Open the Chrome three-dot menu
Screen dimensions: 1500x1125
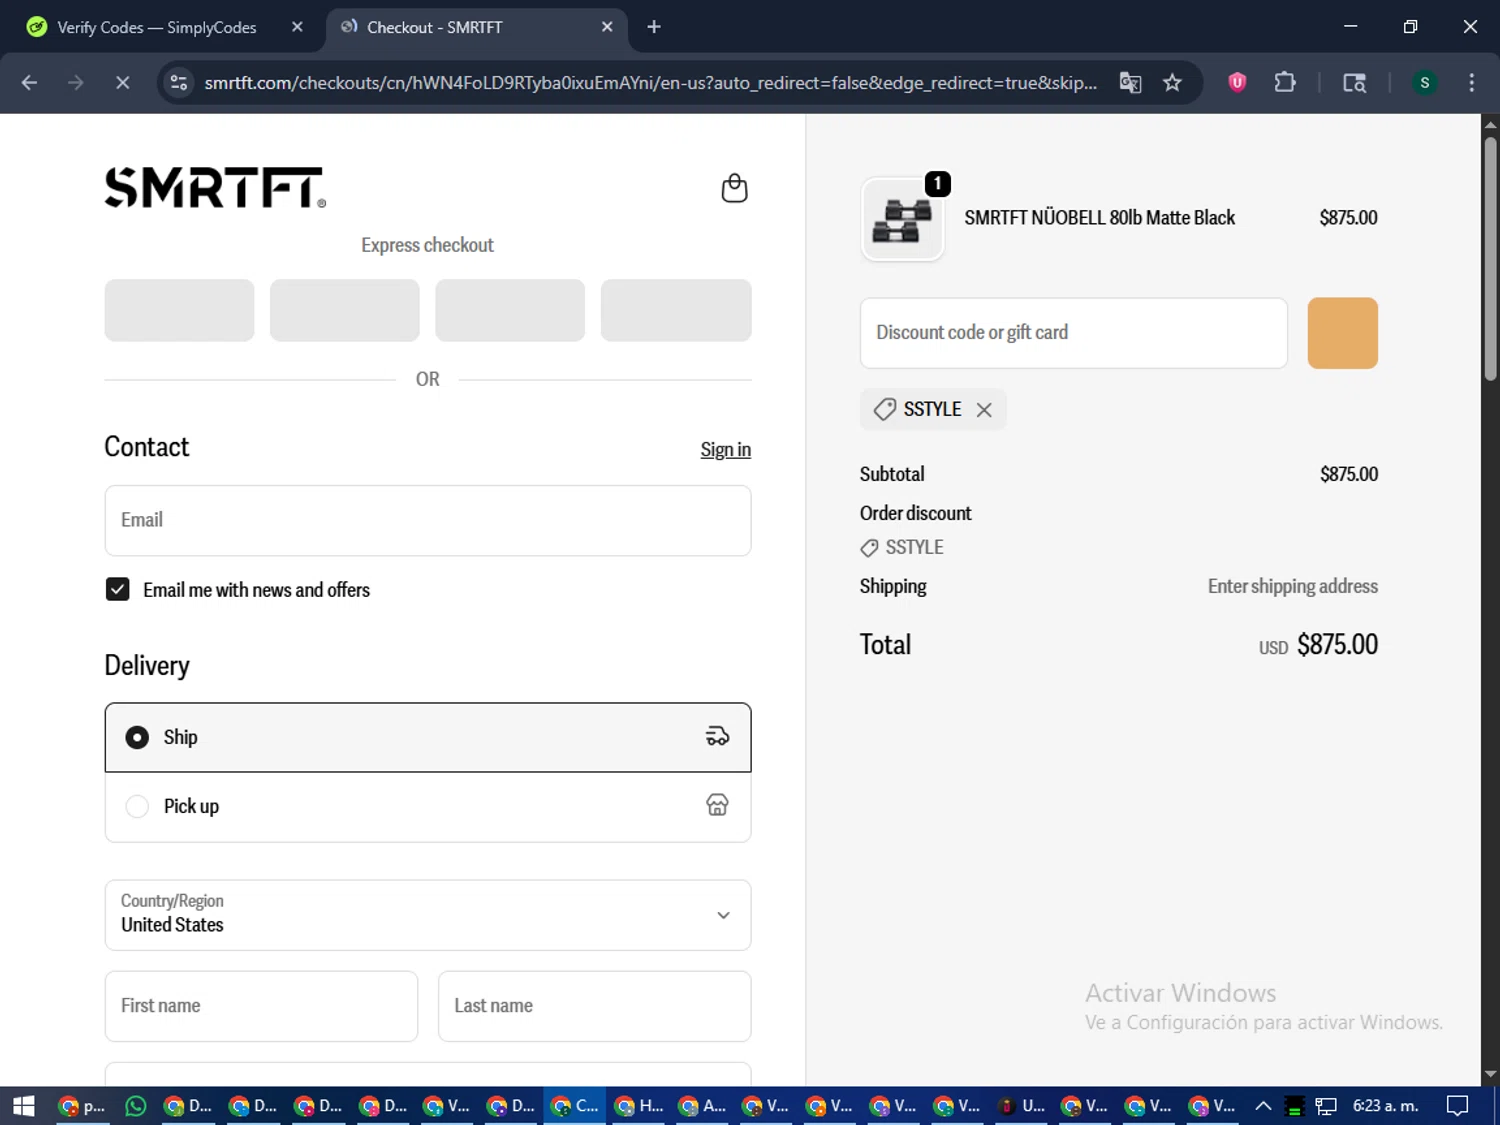tap(1471, 83)
